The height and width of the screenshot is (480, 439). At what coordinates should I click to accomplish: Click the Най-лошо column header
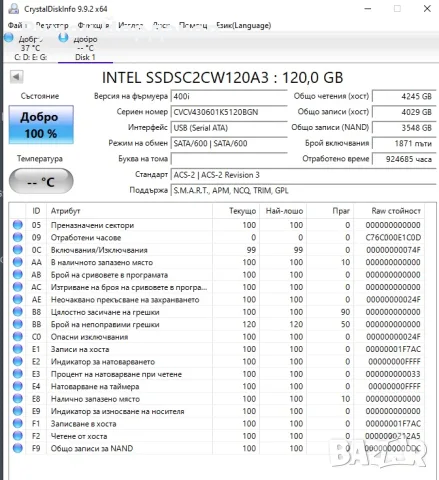(283, 211)
